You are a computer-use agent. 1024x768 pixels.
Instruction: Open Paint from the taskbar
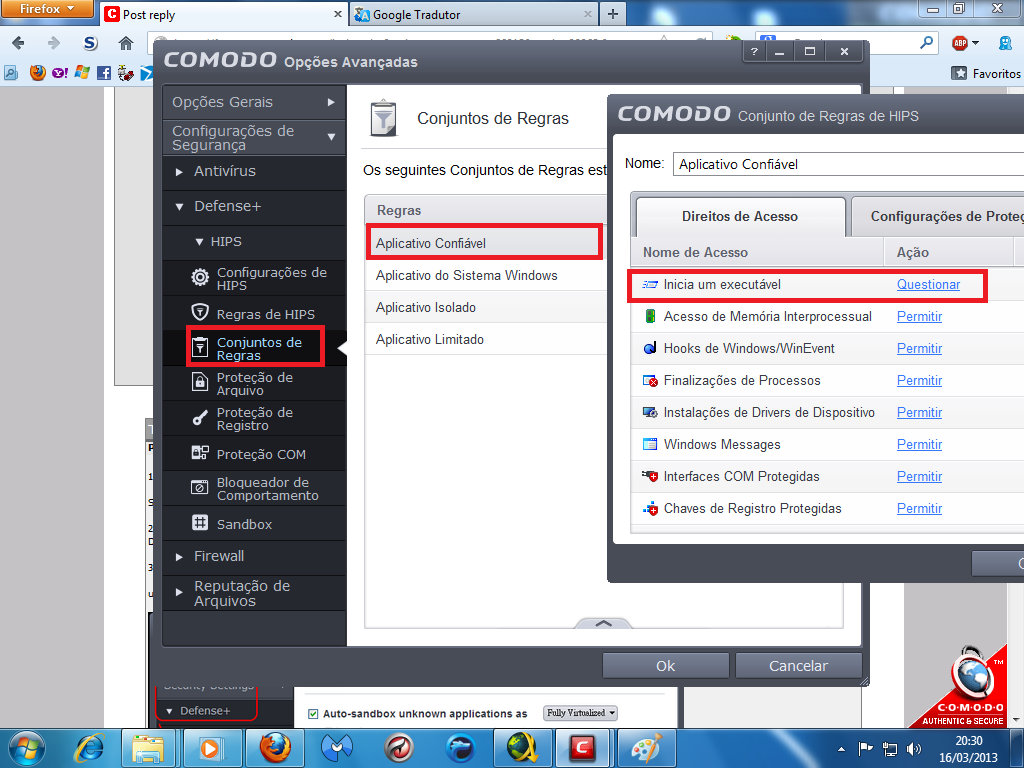[x=646, y=748]
